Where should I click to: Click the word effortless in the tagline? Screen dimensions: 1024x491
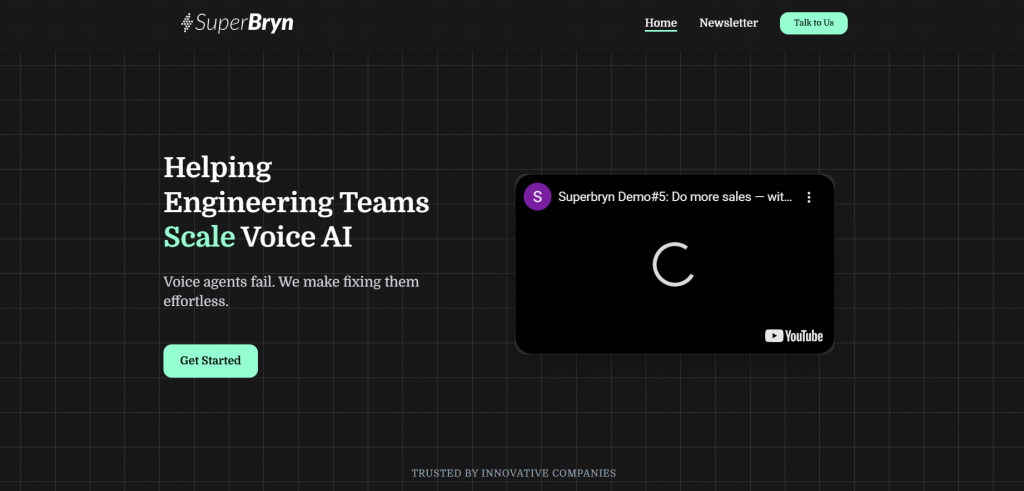pyautogui.click(x=196, y=300)
